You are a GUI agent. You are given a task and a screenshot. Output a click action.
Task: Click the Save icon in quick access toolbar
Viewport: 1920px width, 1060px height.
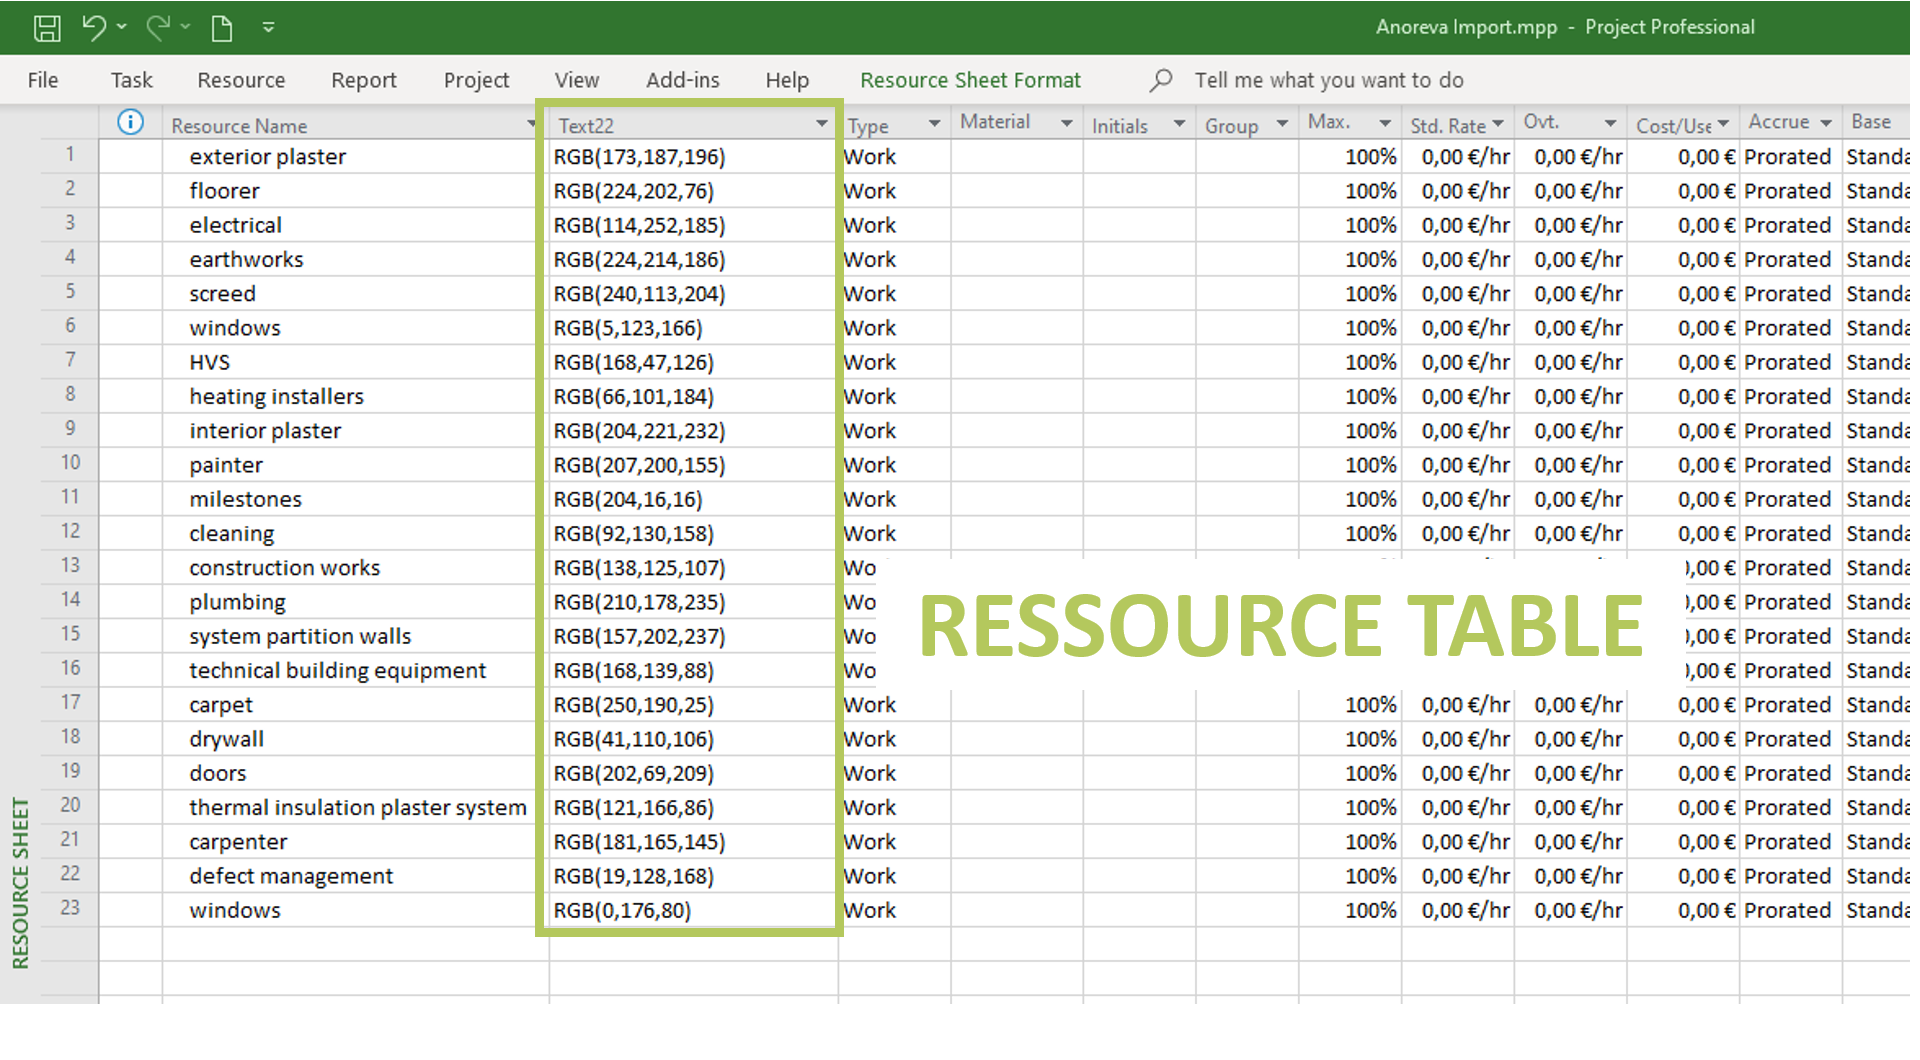pos(46,28)
